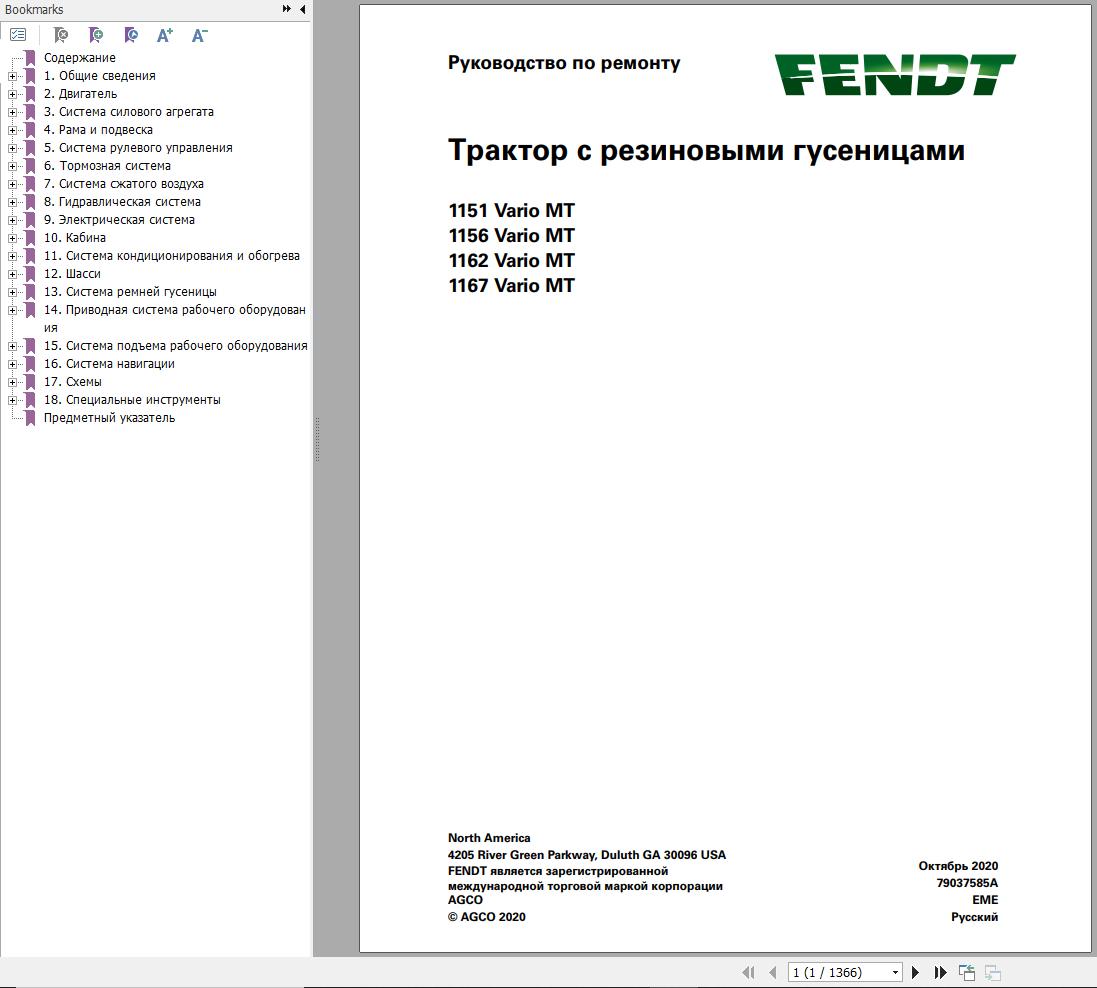
Task: Click the © AGCO 2020 copyright text
Action: (x=487, y=917)
